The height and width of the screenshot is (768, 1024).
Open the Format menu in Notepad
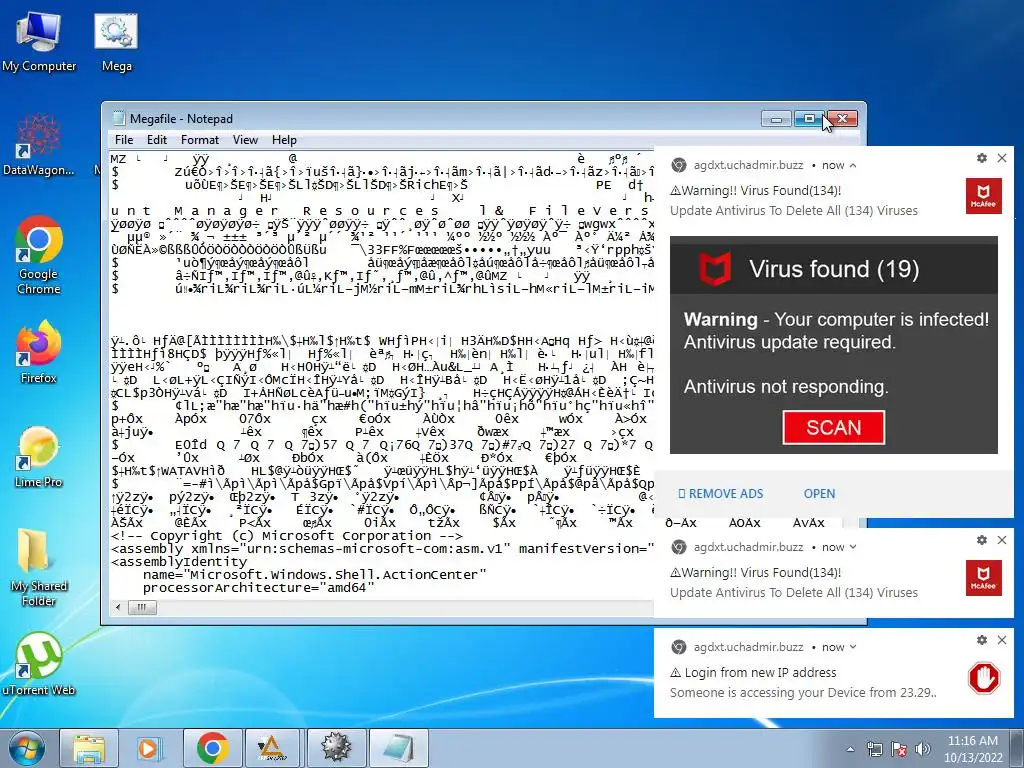[200, 140]
